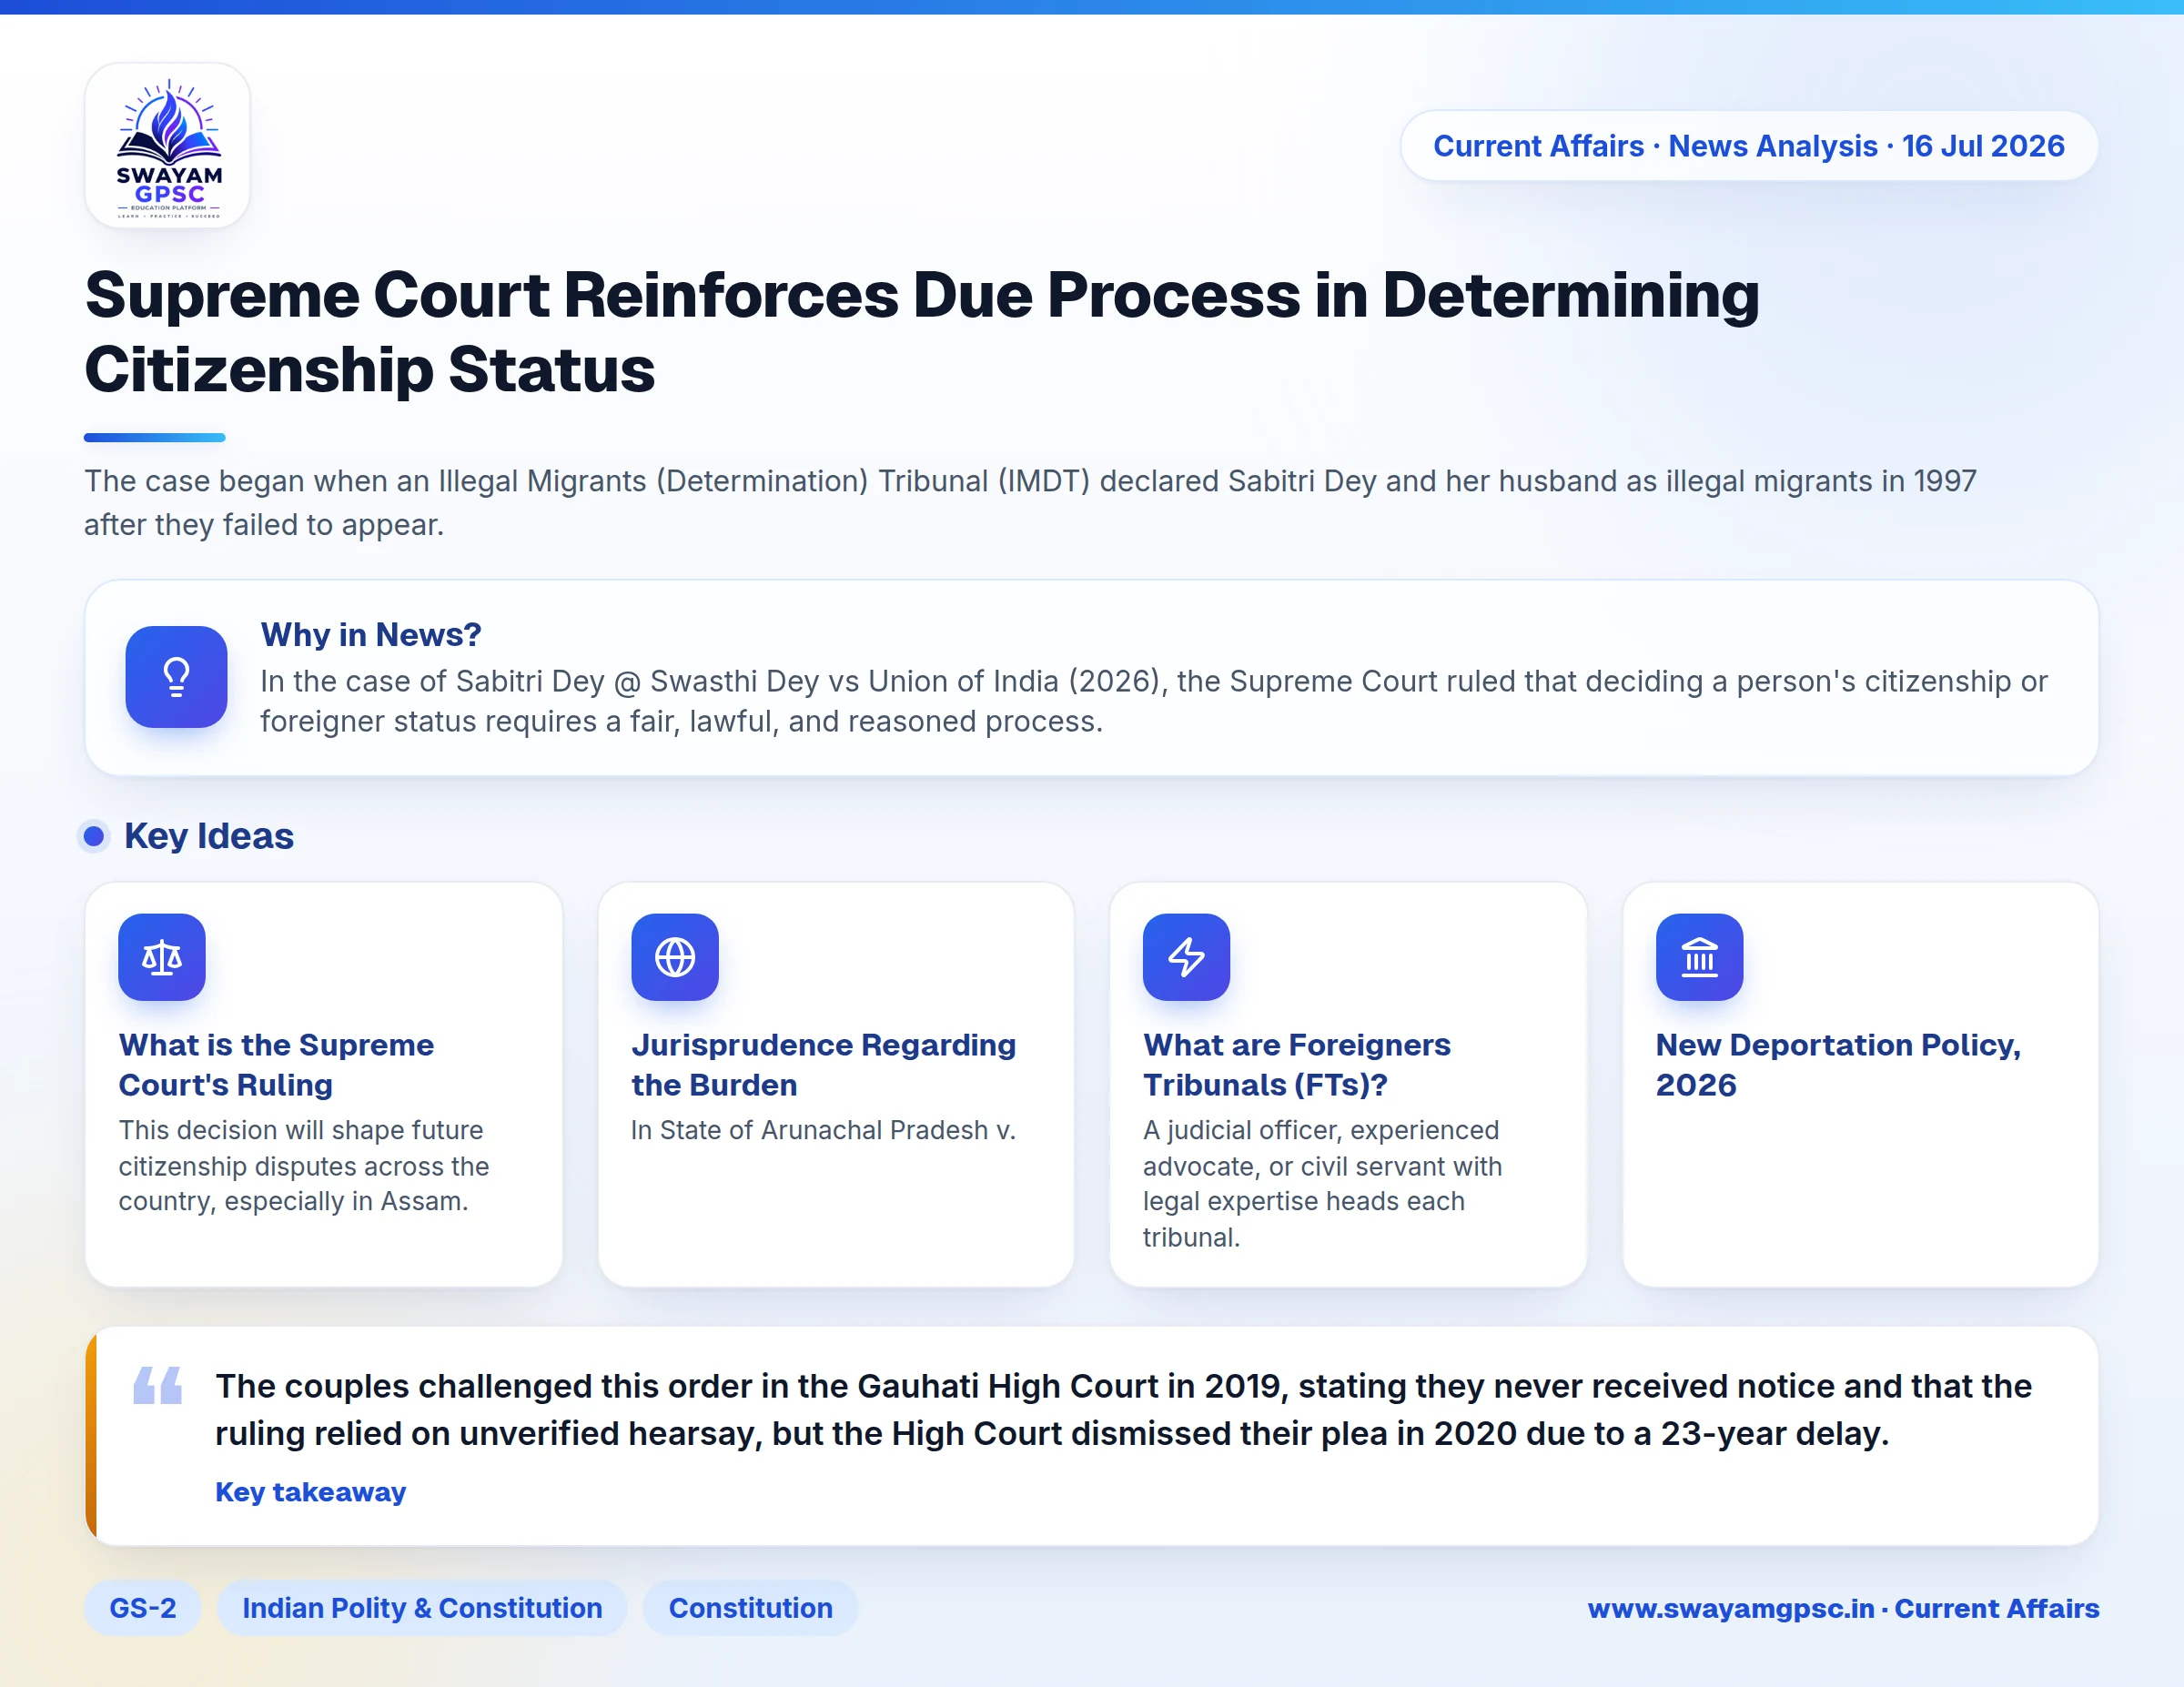Viewport: 2184px width, 1687px height.
Task: Select the GS-2 tag
Action: (x=143, y=1608)
